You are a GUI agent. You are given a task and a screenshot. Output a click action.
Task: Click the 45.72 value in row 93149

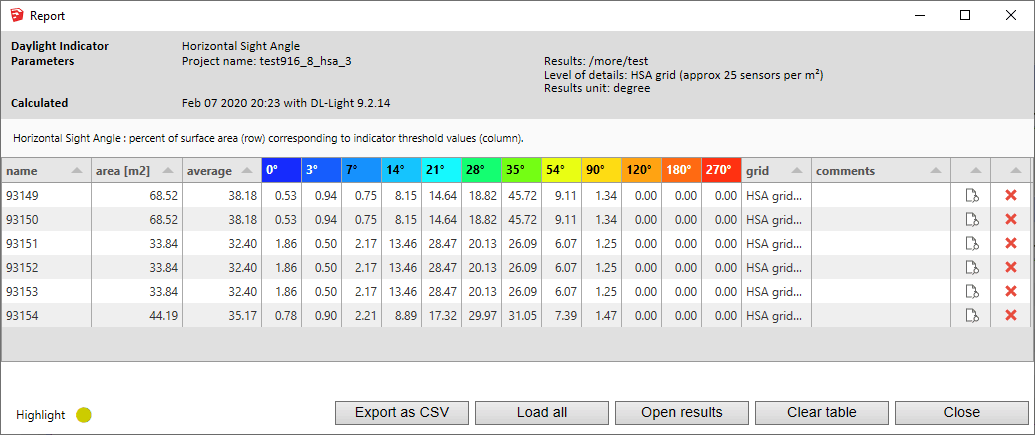point(523,195)
